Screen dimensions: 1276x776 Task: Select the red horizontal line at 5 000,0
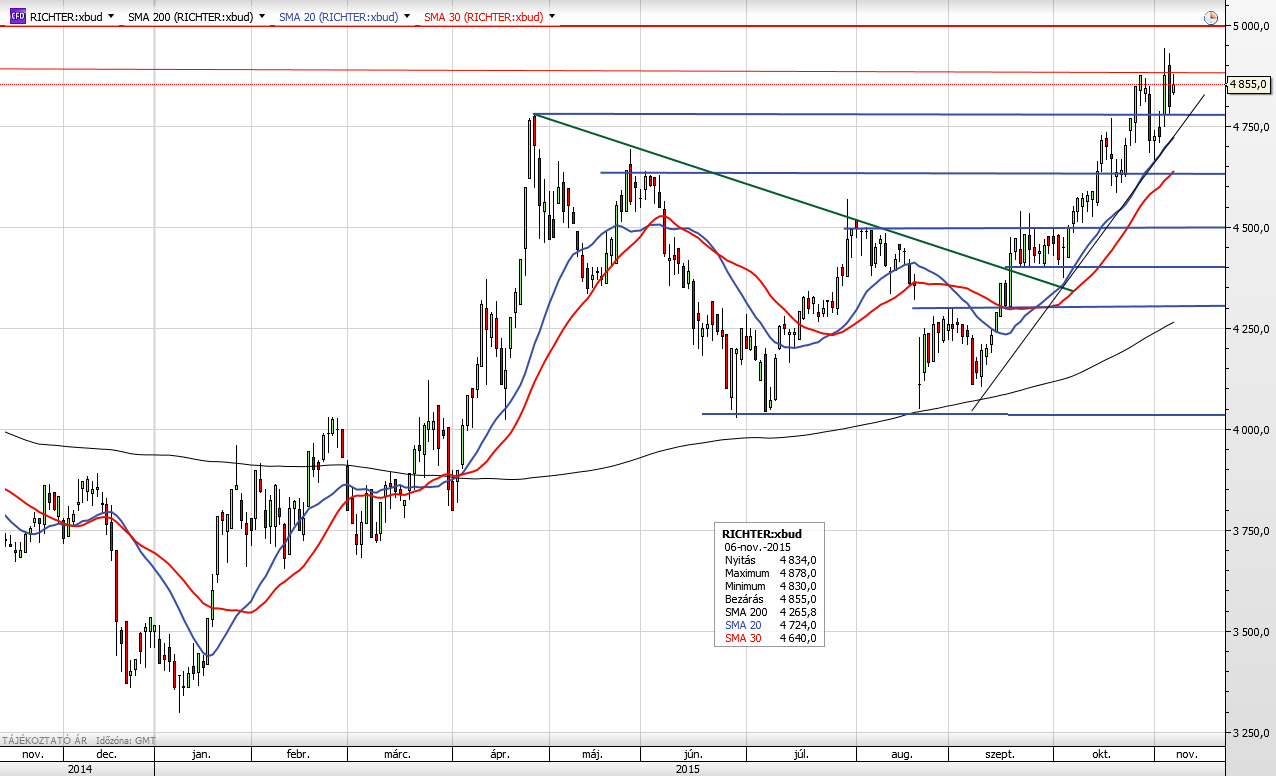coord(610,26)
